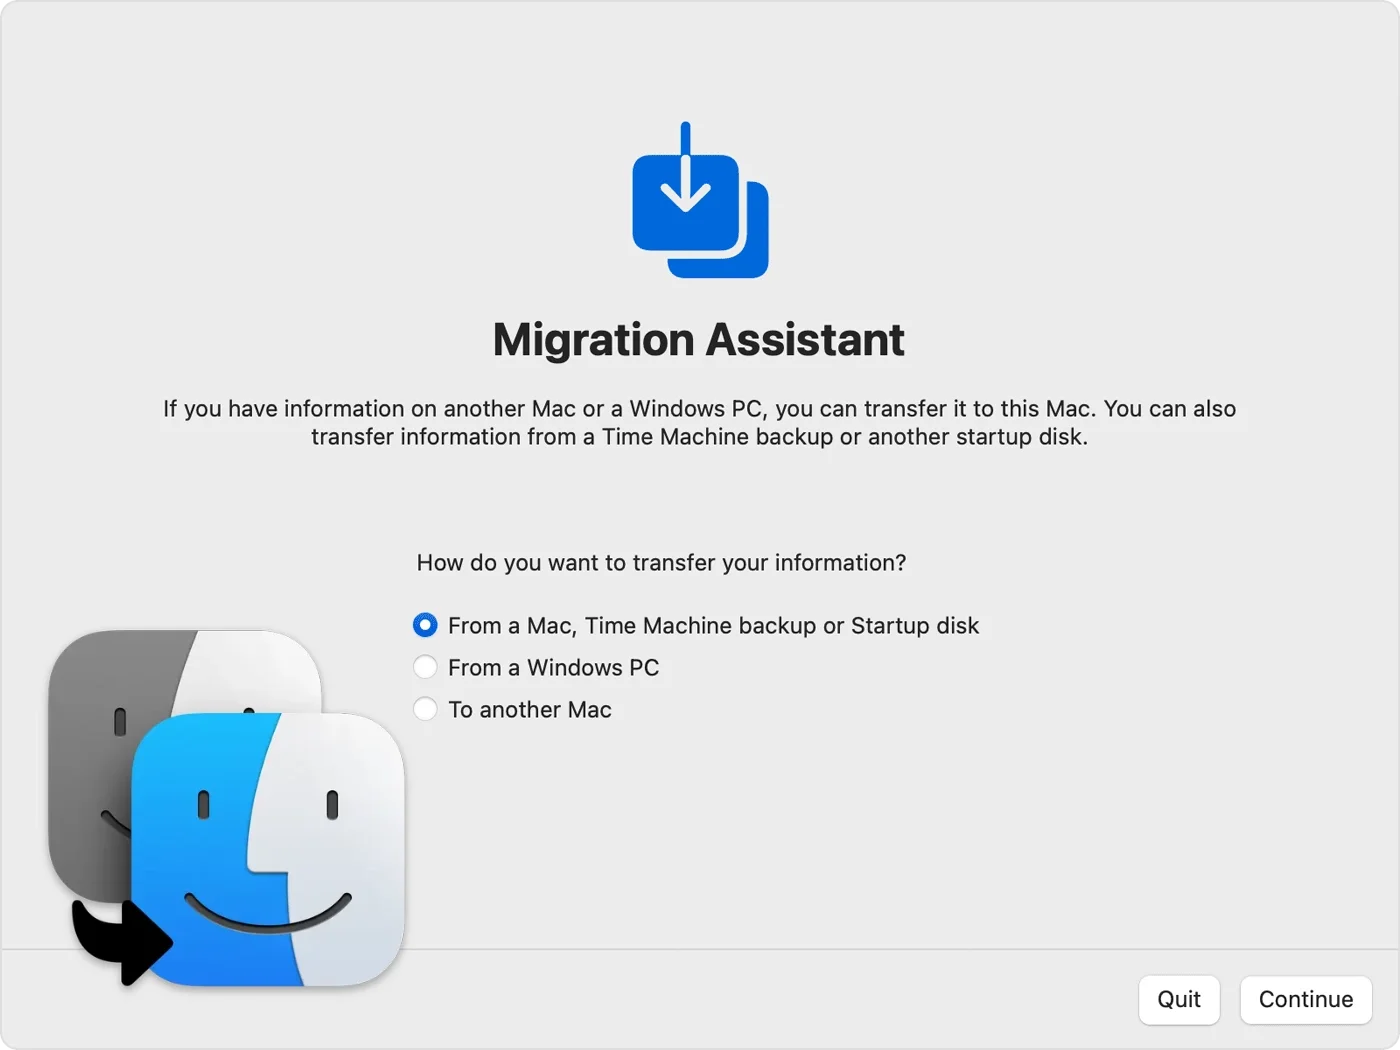Screen dimensions: 1400x1050
Task: Choose the From a Windows PC option
Action: tap(425, 667)
